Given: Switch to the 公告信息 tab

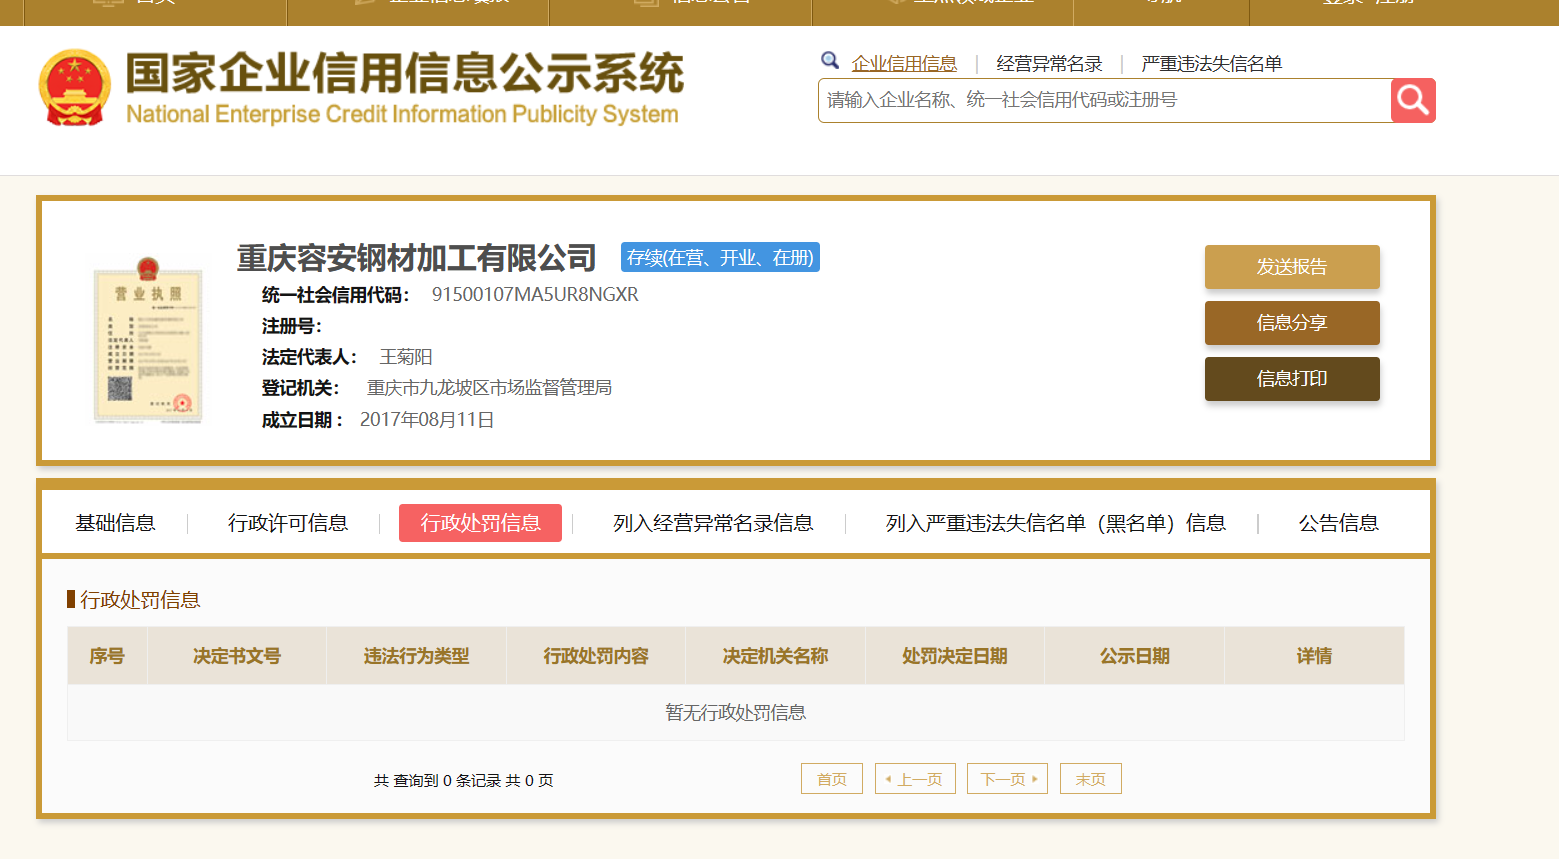Looking at the screenshot, I should coord(1338,523).
